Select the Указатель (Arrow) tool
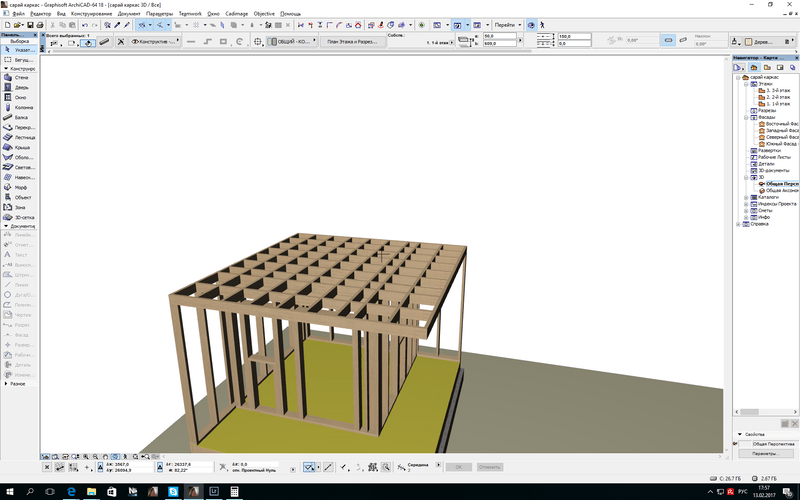800x500 pixels. coord(18,48)
